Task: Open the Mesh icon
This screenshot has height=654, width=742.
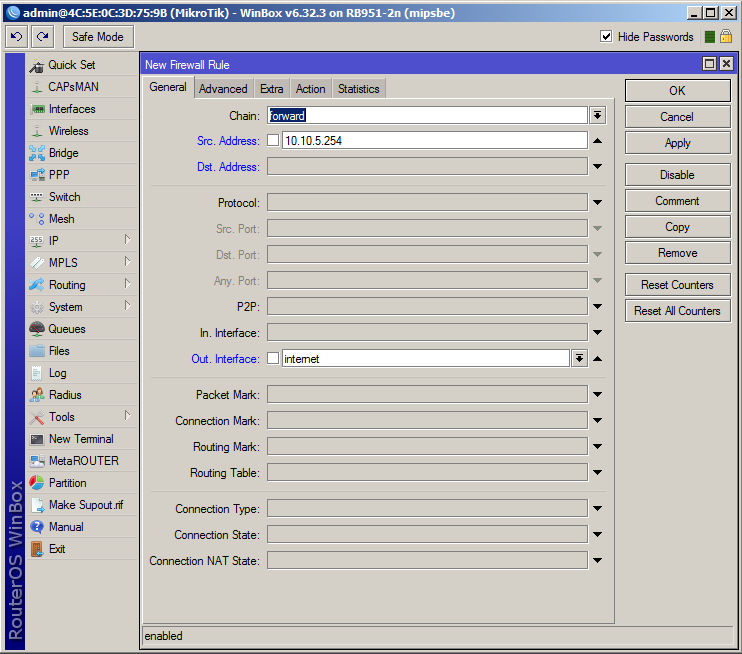Action: point(36,219)
